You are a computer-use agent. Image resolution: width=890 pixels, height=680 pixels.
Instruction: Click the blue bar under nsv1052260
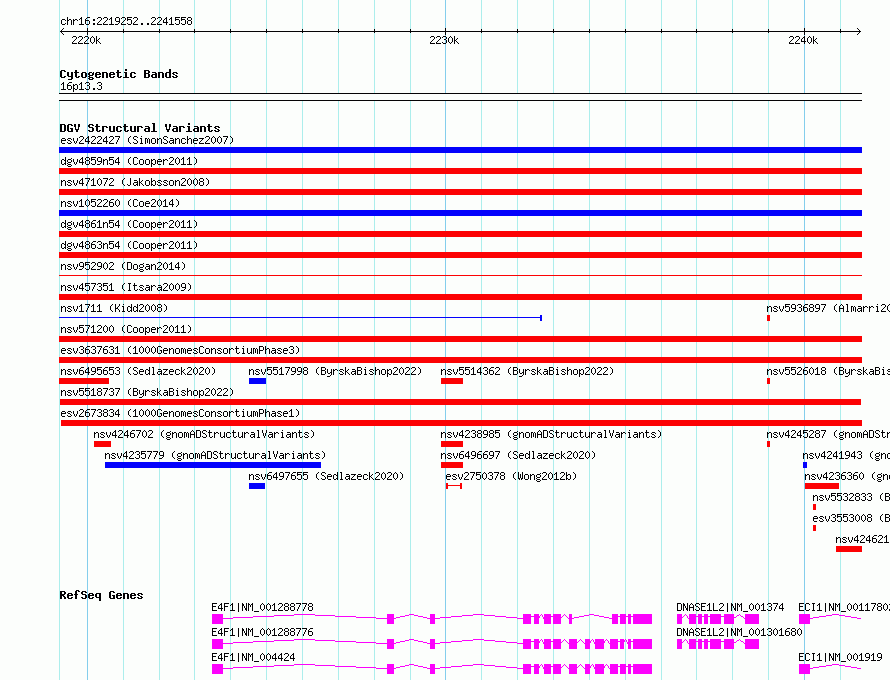(460, 213)
